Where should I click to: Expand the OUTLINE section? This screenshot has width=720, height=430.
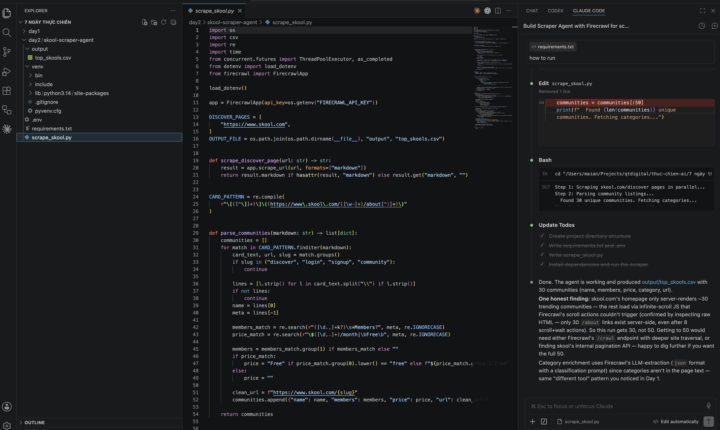pyautogui.click(x=34, y=422)
